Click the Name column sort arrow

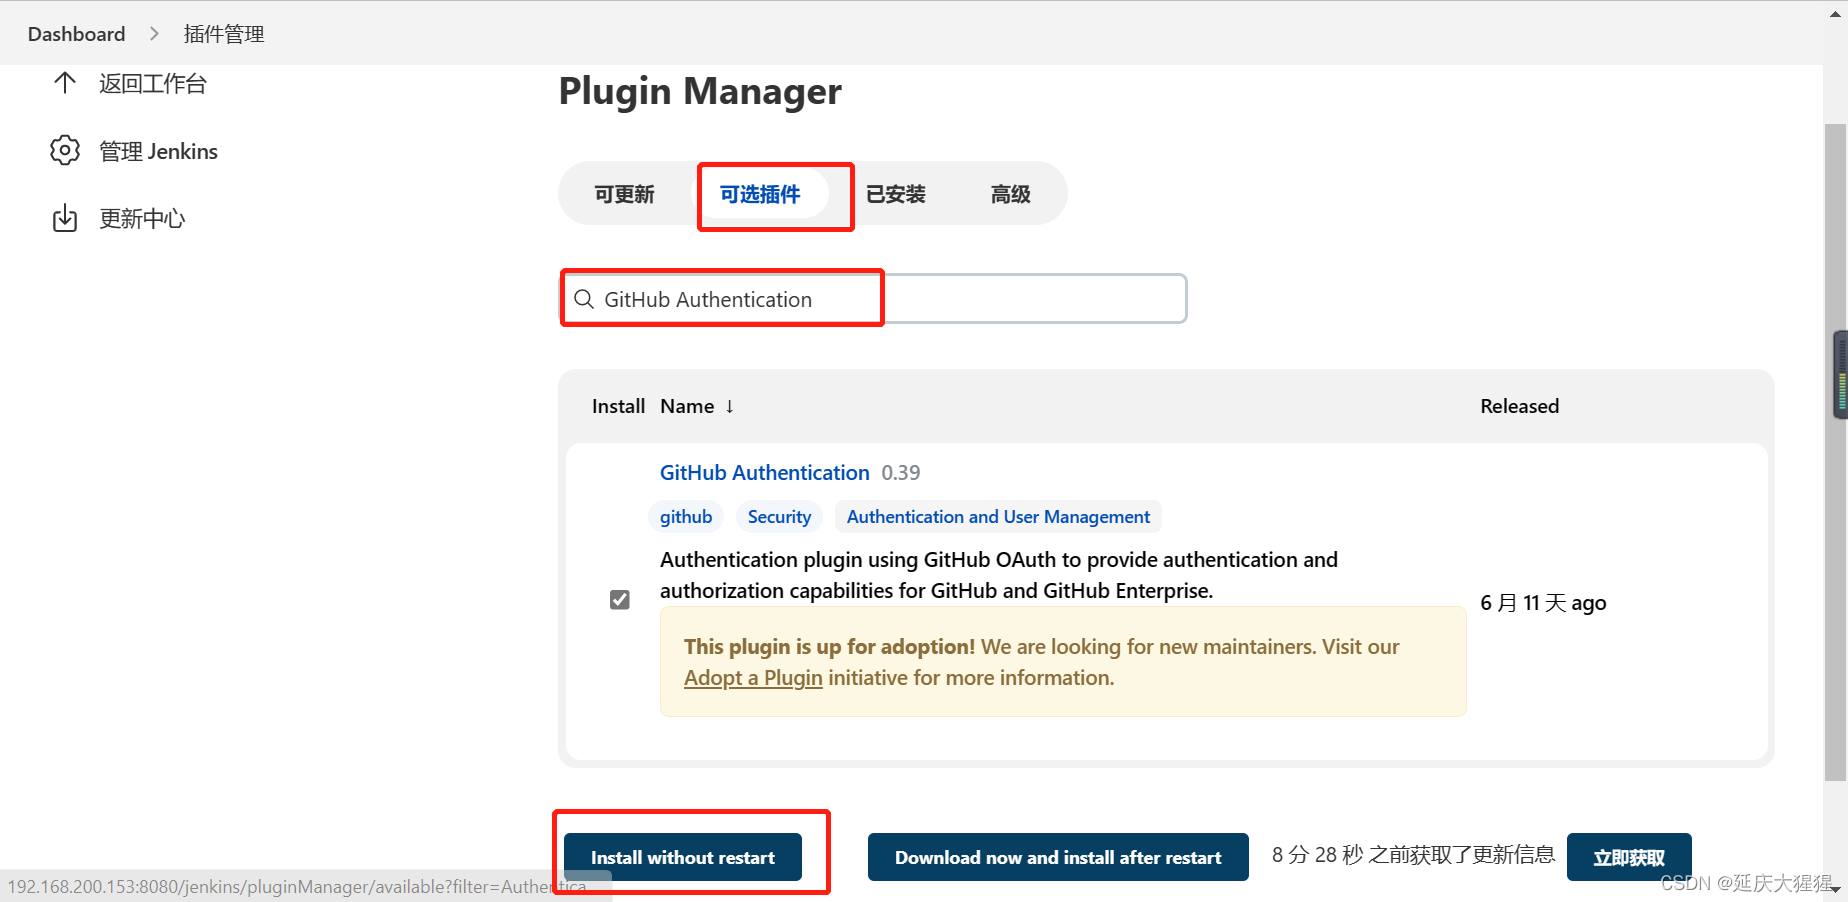pos(730,406)
